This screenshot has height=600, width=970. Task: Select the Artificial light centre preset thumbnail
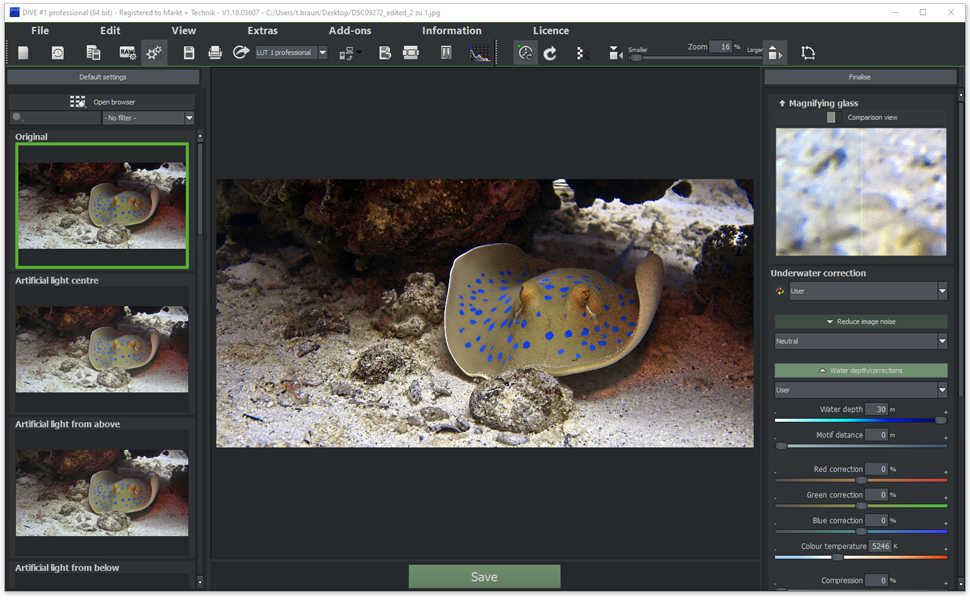tap(102, 349)
